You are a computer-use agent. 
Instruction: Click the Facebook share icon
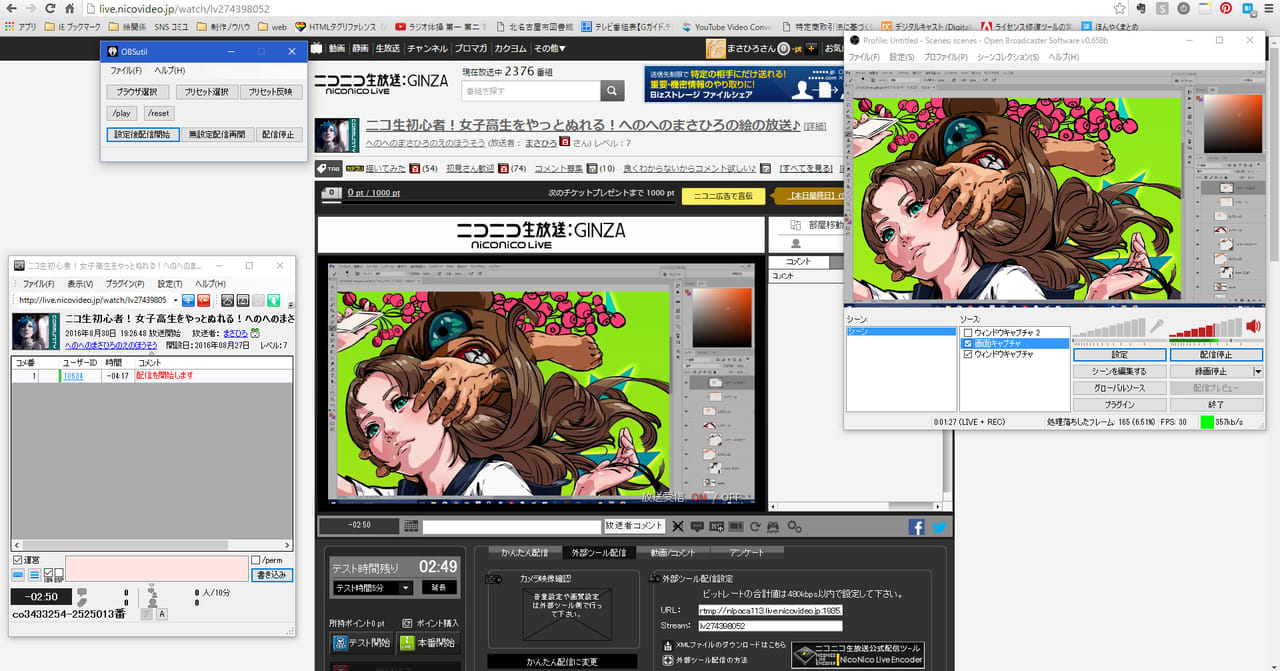pos(916,527)
